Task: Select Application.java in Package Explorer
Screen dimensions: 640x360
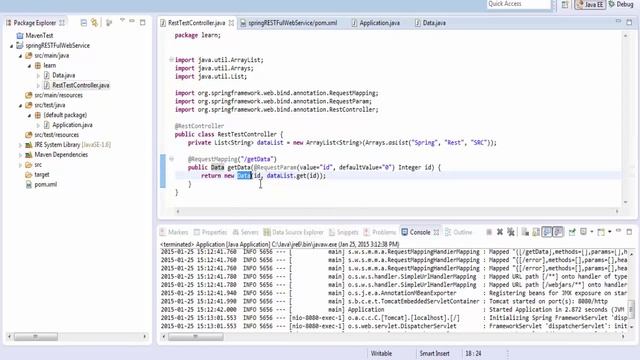Action: click(72, 125)
